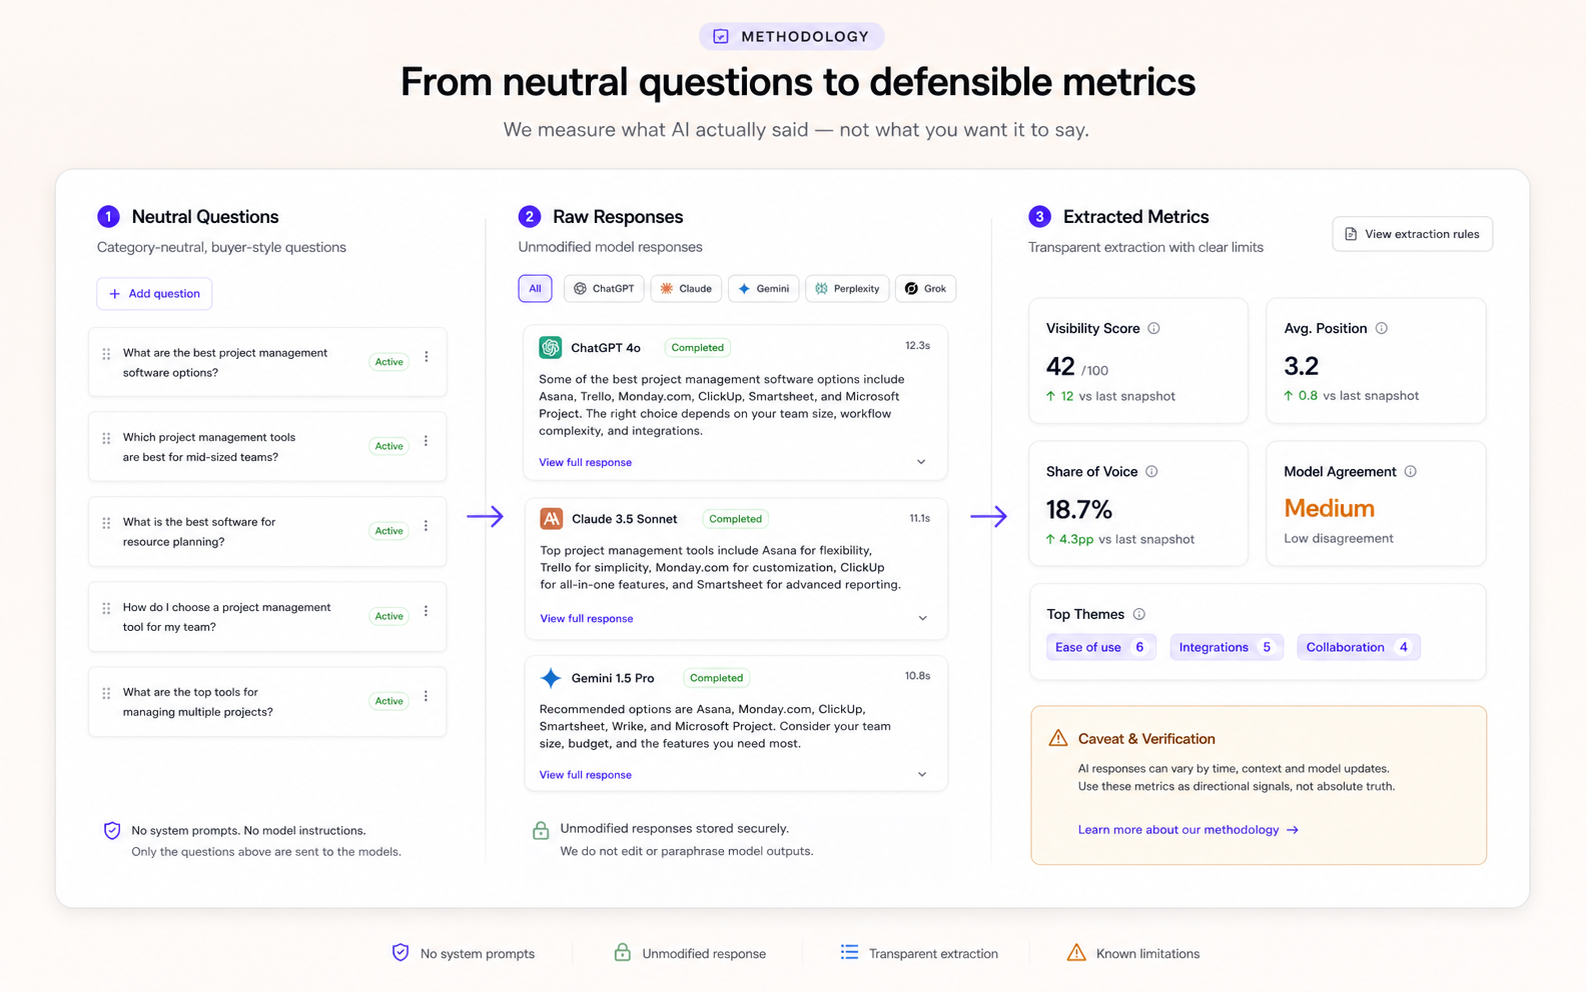Open Gemini 1.5 Pro's View full response link

585,774
